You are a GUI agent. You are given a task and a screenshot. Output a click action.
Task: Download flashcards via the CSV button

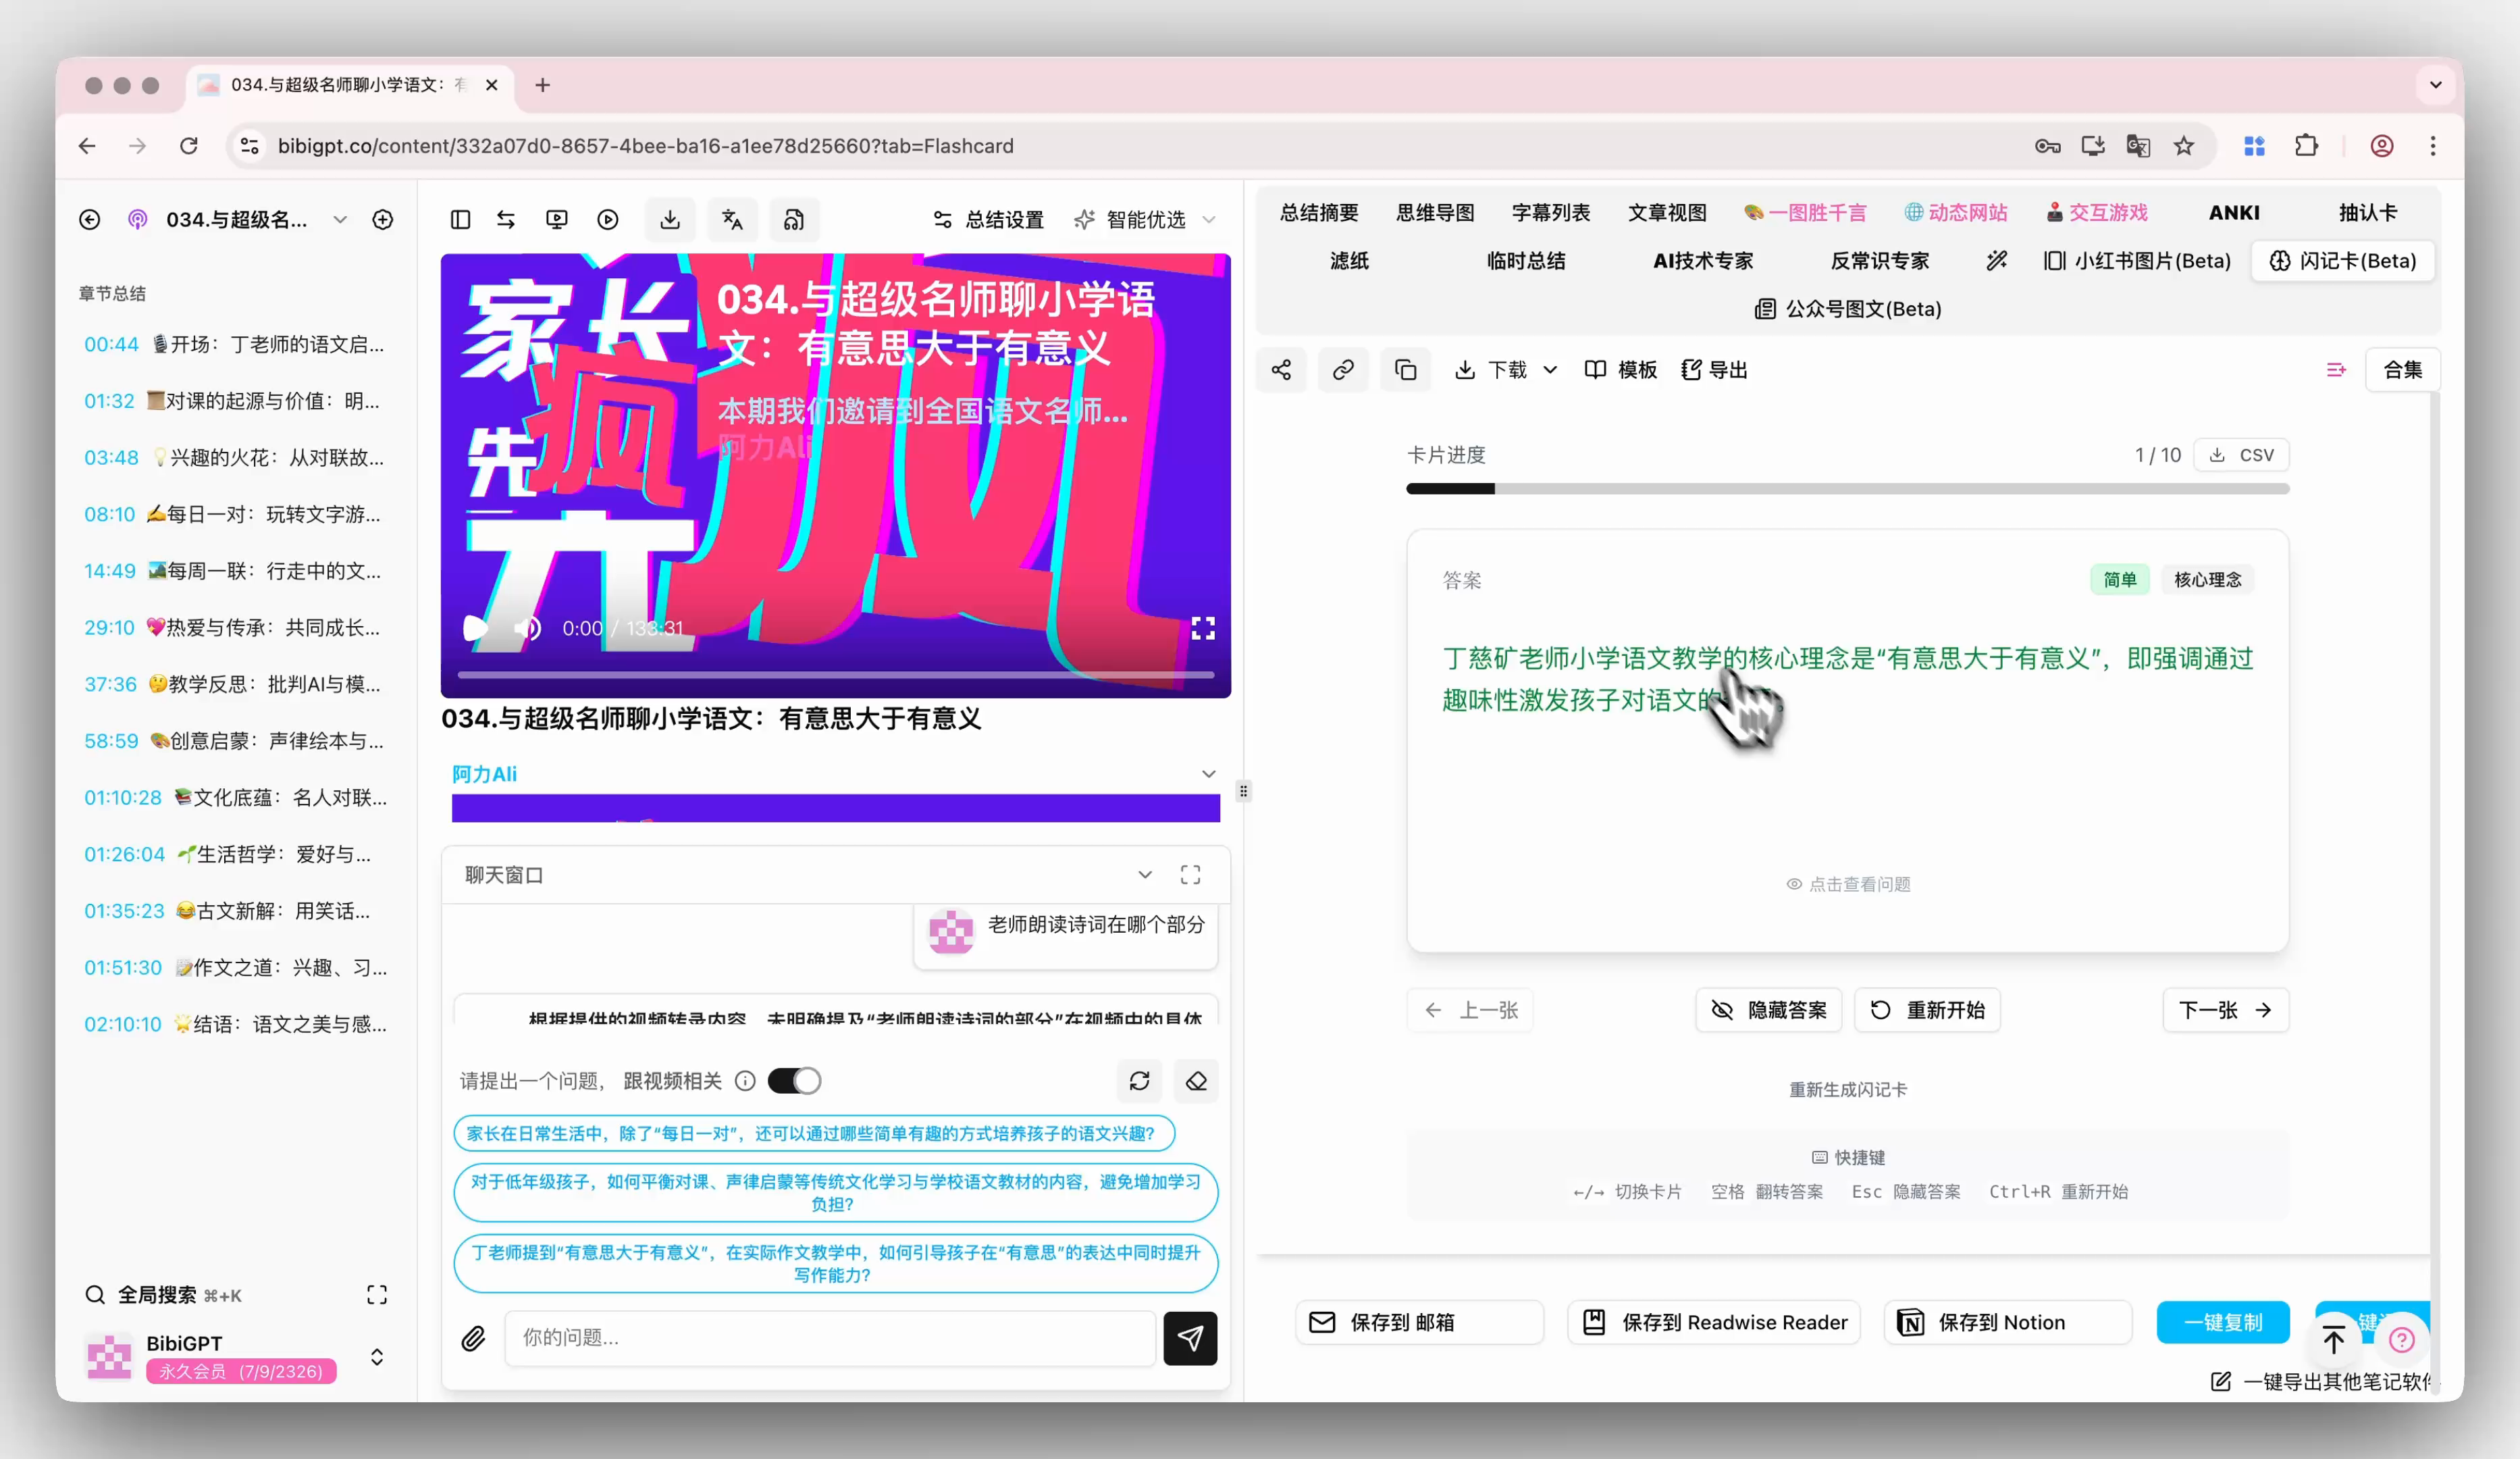(x=2241, y=455)
